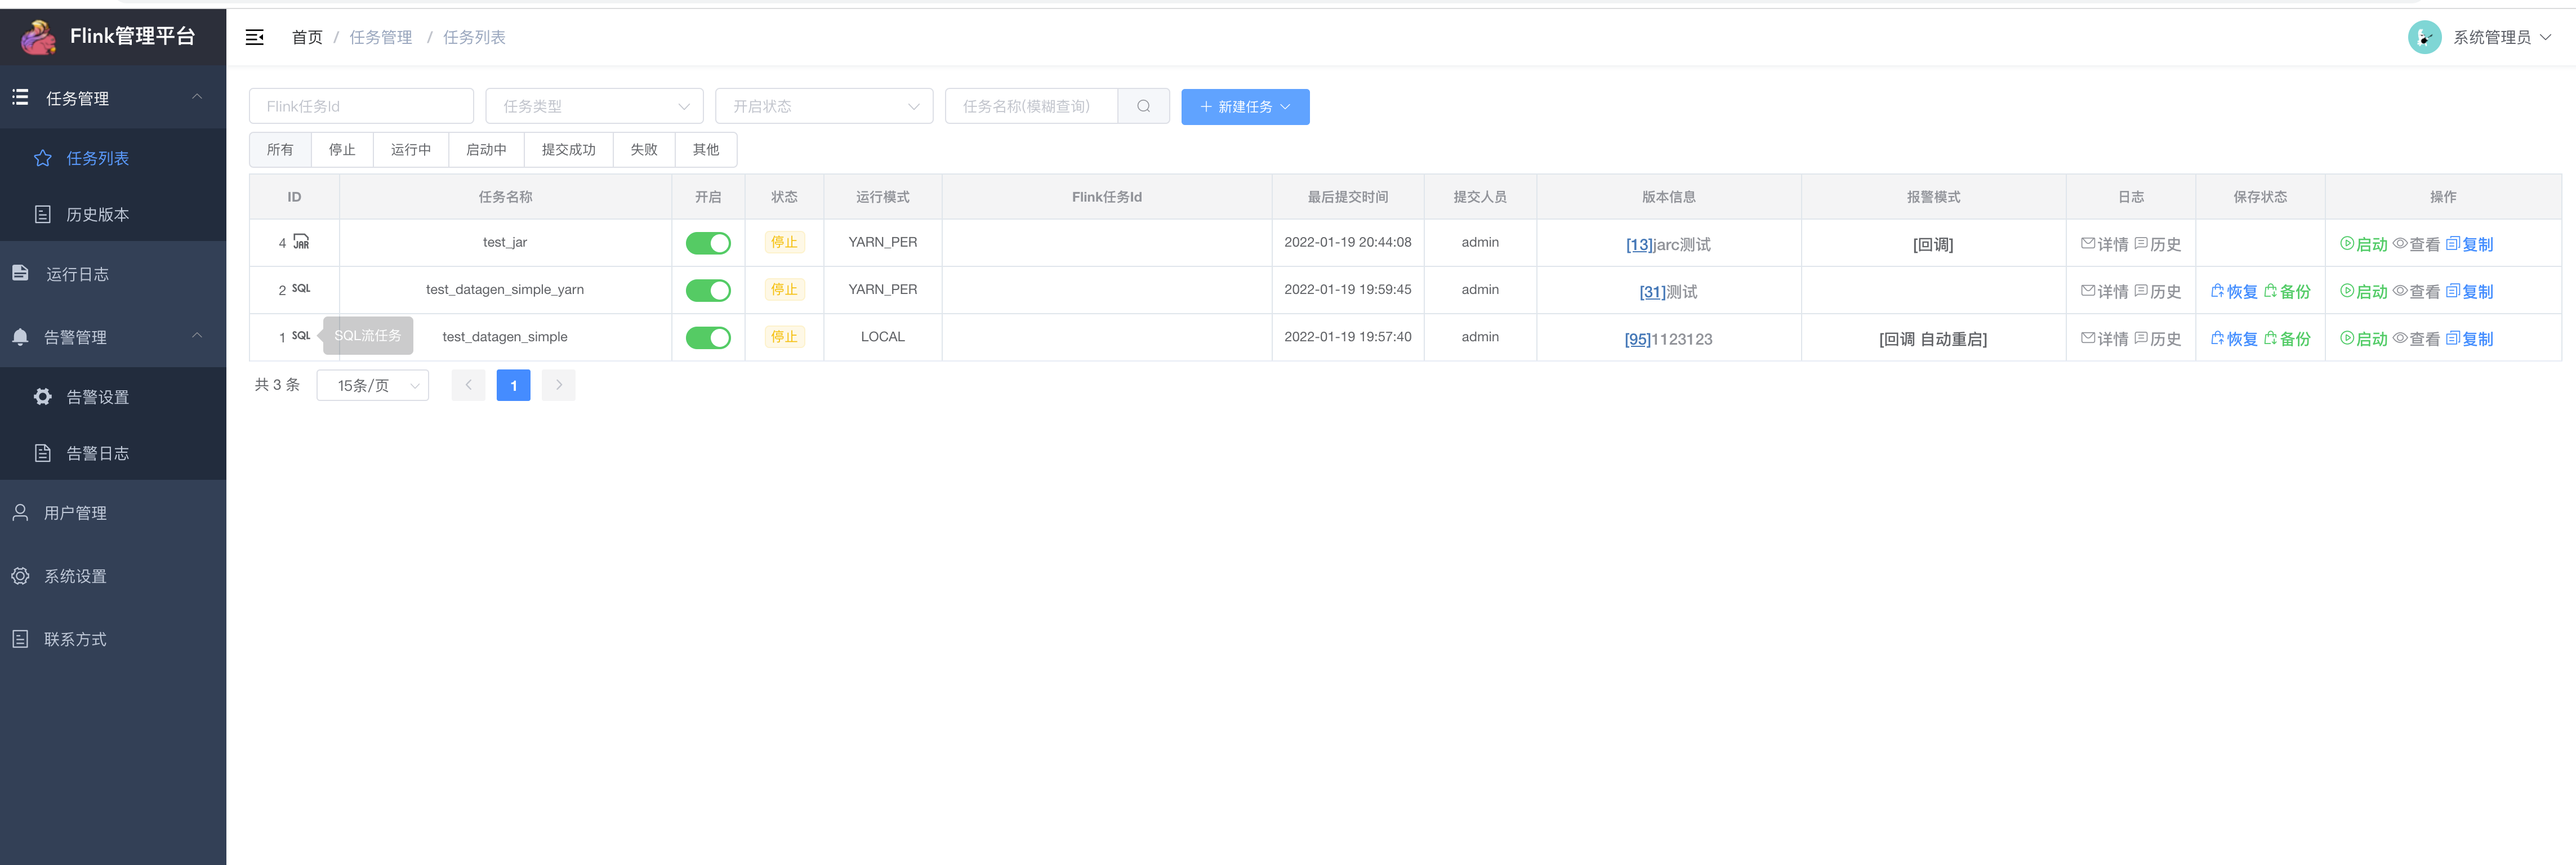Open 告警日志 in the sidebar
This screenshot has height=865, width=2576.
coord(113,452)
